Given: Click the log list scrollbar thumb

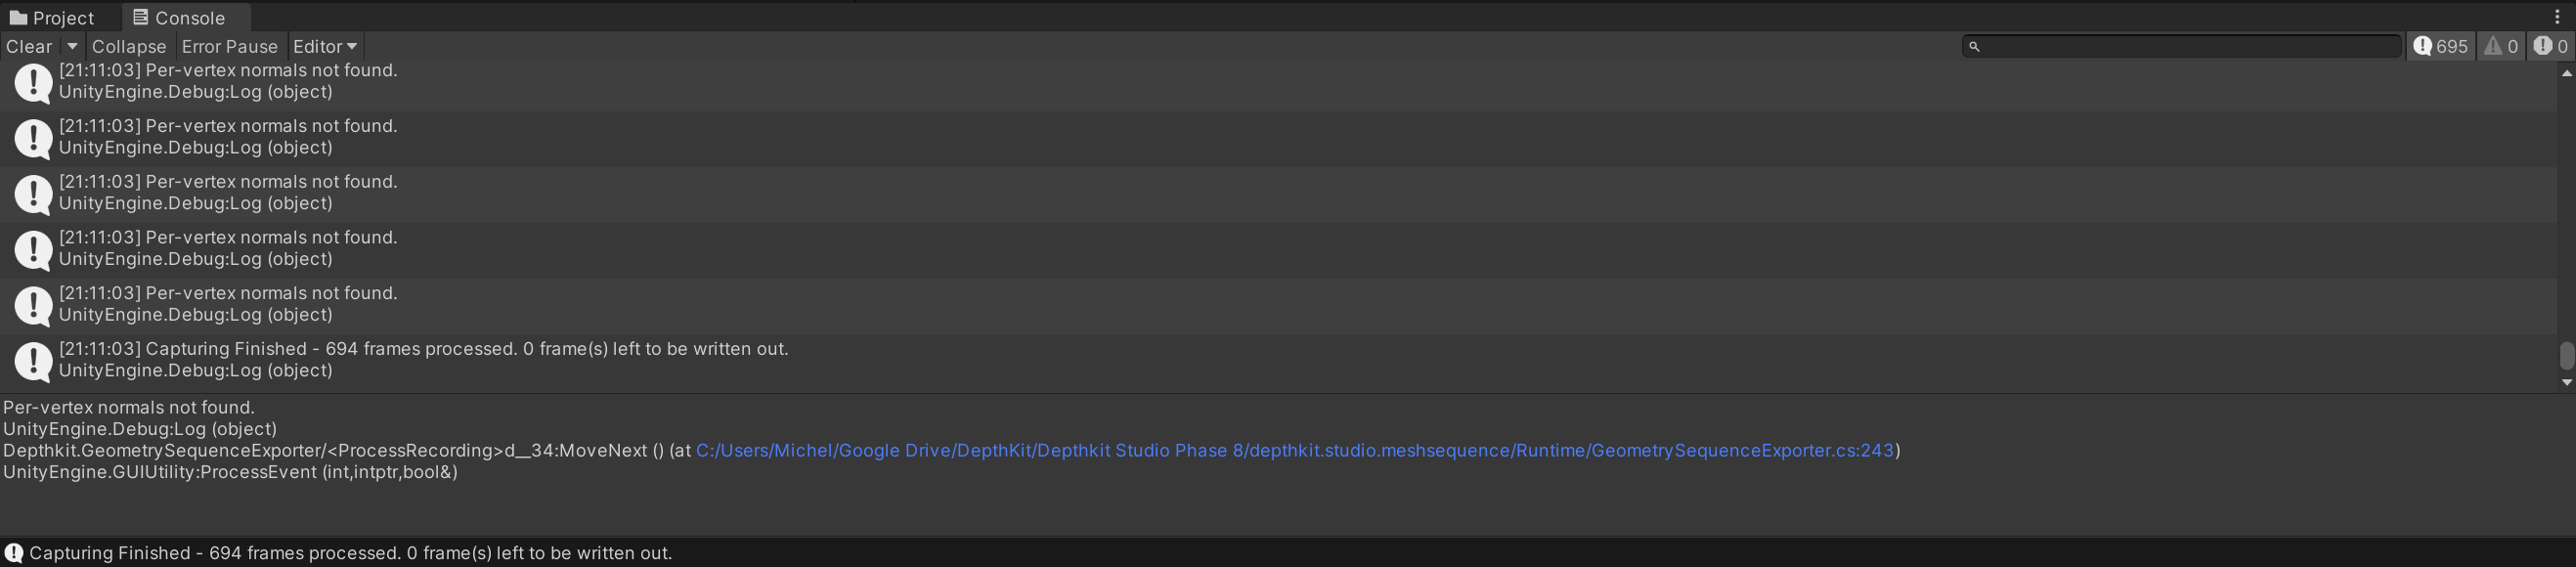Looking at the screenshot, I should point(2566,355).
